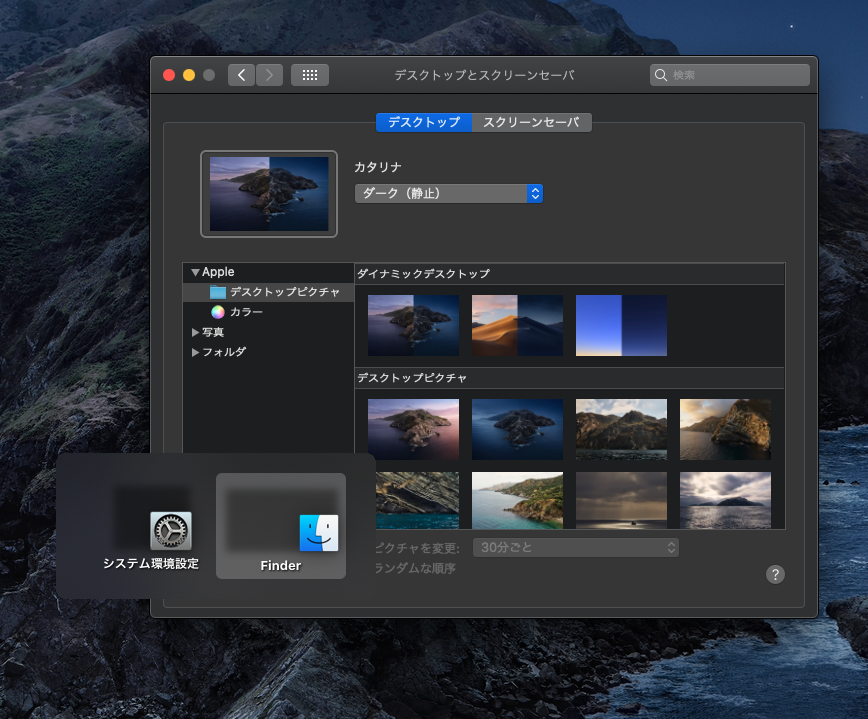Select the Mojave dune dynamic desktop thumbnail
Image resolution: width=868 pixels, height=719 pixels.
(517, 325)
